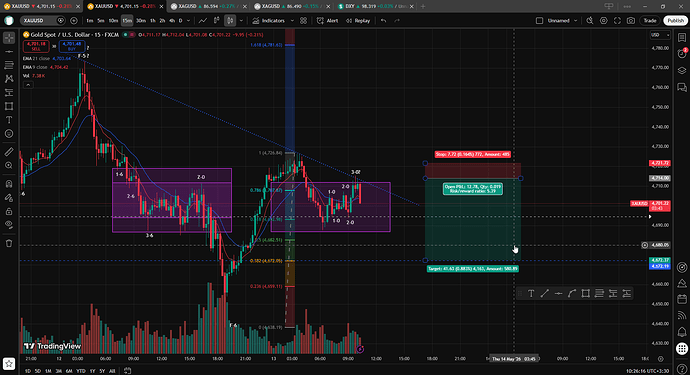Viewport: 690px width, 375px height.
Task: Select the 1D date range
Action: pos(27,371)
